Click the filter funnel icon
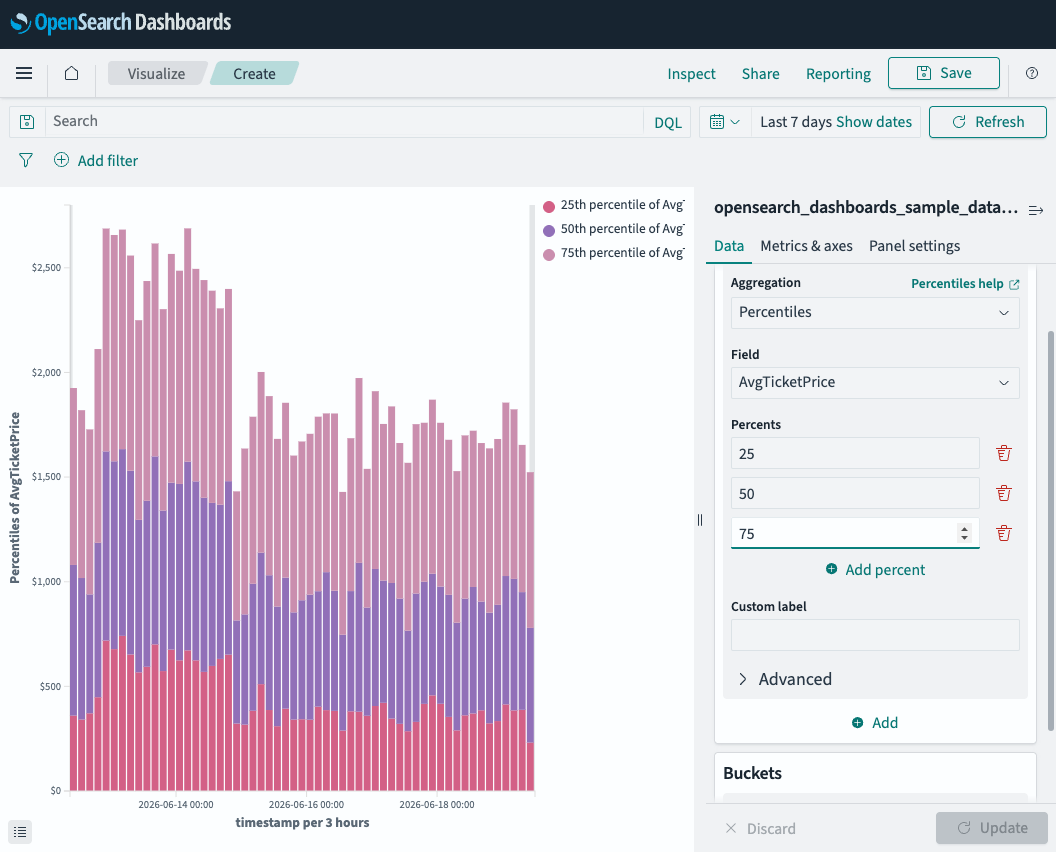The height and width of the screenshot is (852, 1056). [26, 160]
